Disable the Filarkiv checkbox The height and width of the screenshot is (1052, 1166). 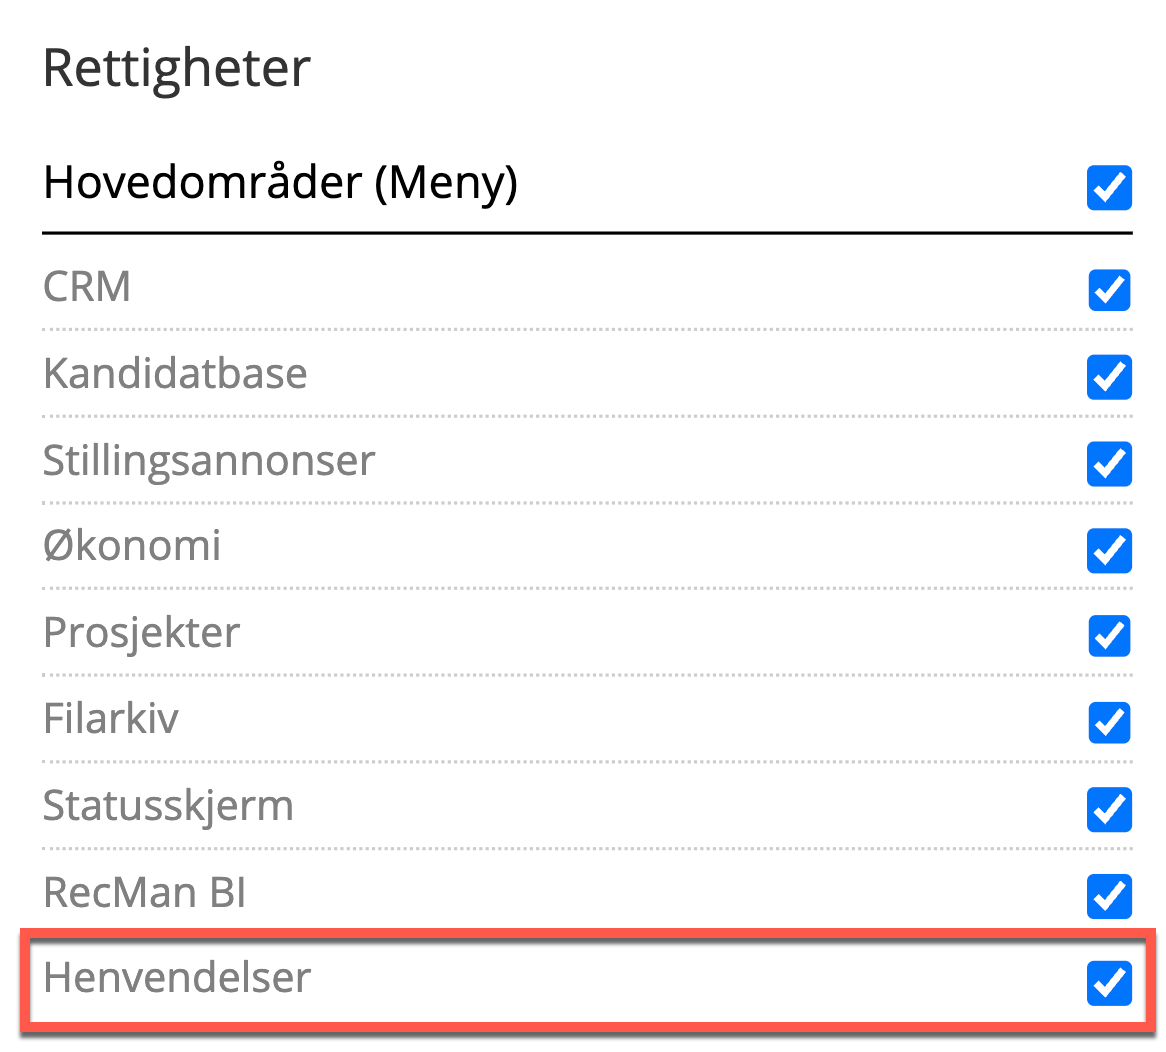pos(1109,722)
